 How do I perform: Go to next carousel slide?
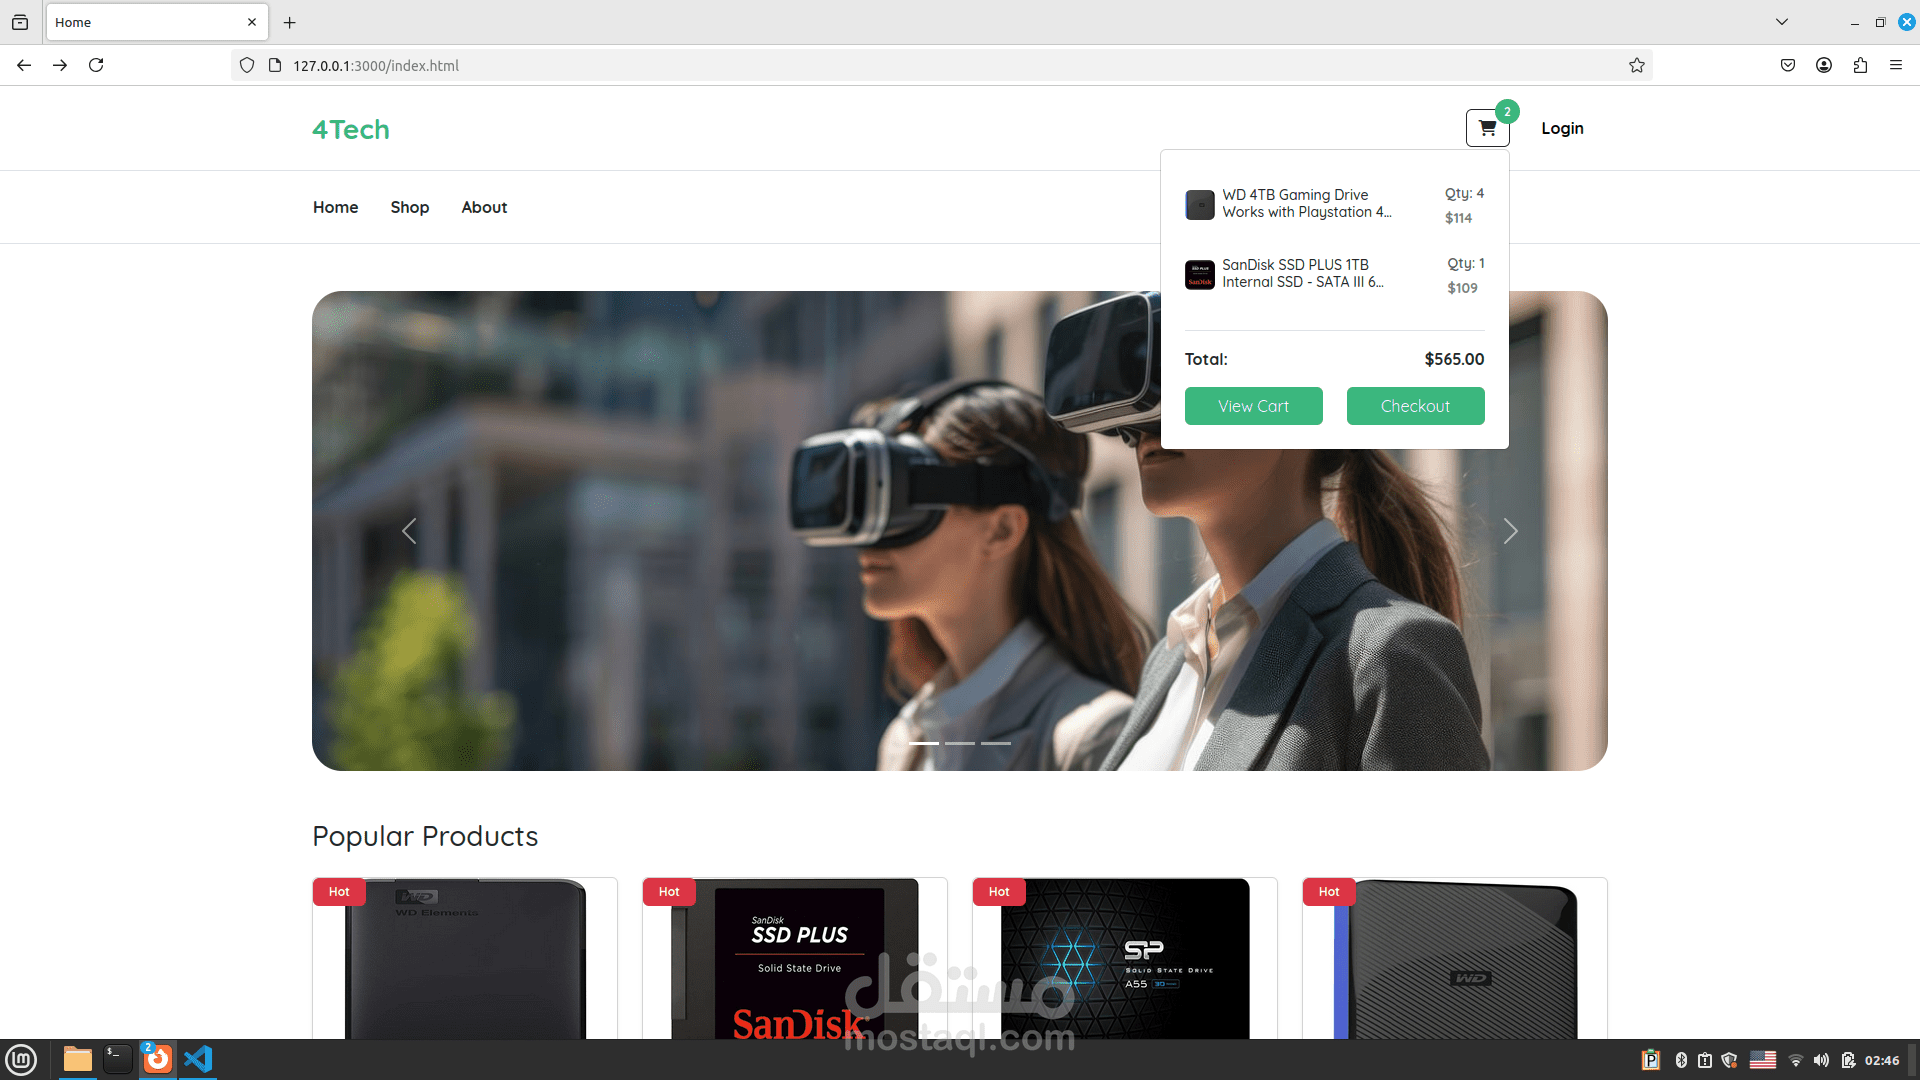click(x=1510, y=531)
